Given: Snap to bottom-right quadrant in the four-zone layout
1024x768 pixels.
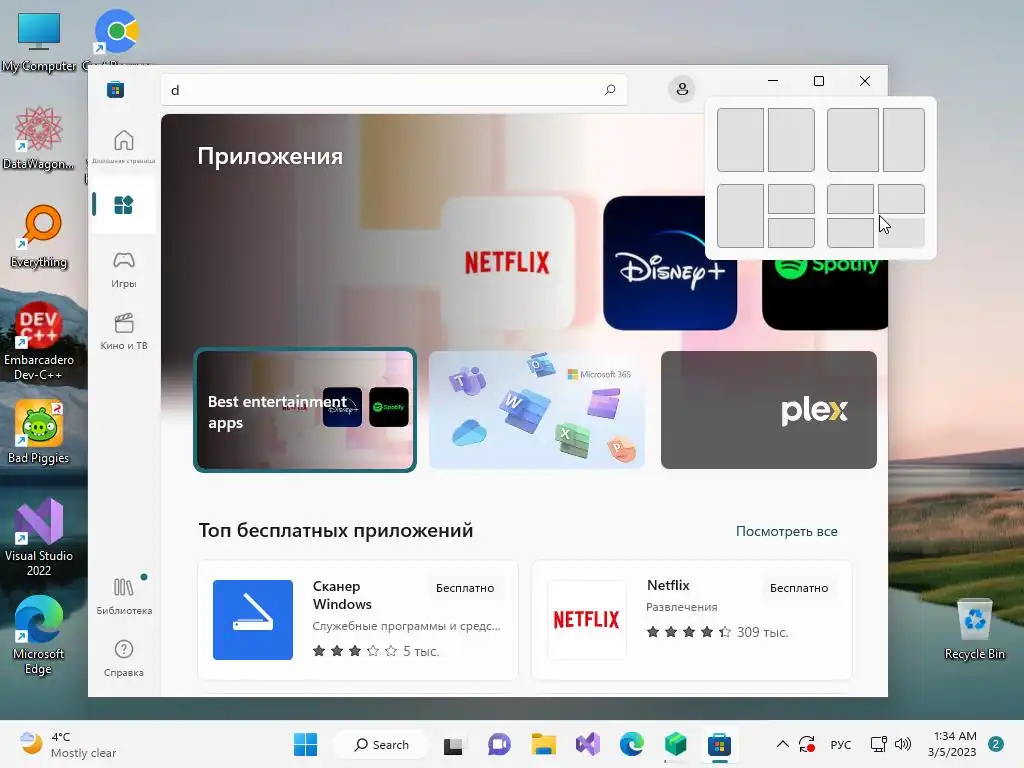Looking at the screenshot, I should (901, 232).
